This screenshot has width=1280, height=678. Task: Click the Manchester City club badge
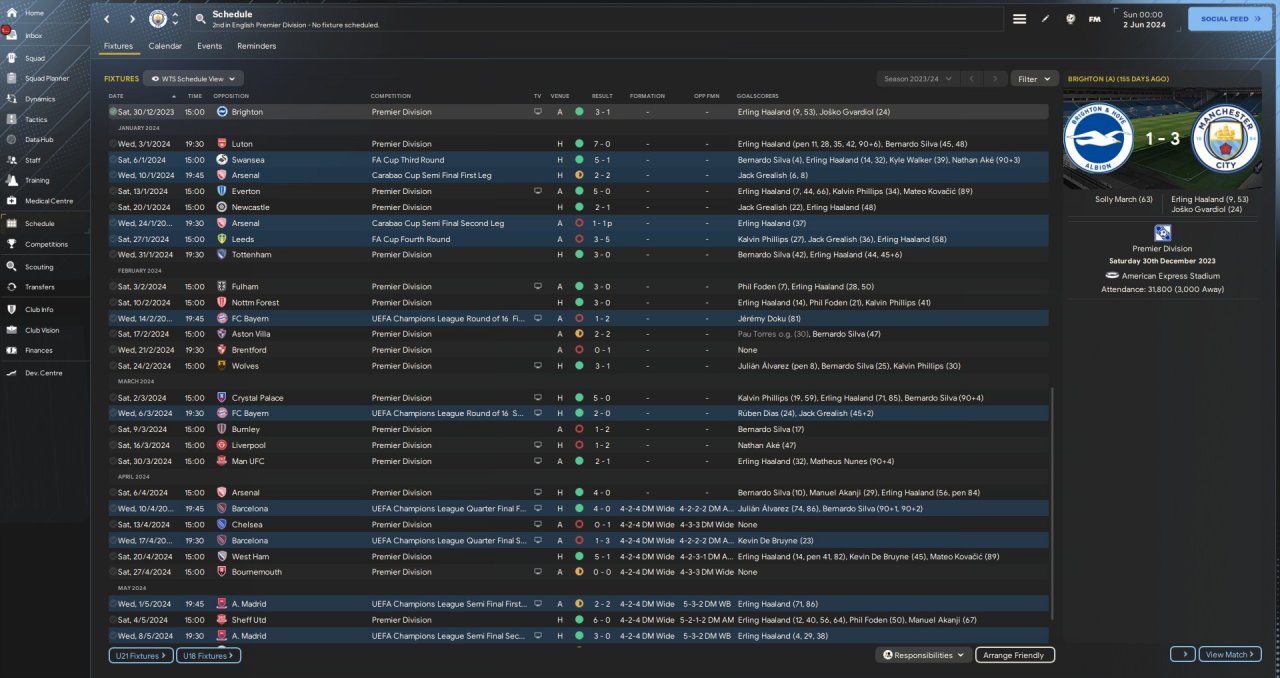pyautogui.click(x=158, y=19)
